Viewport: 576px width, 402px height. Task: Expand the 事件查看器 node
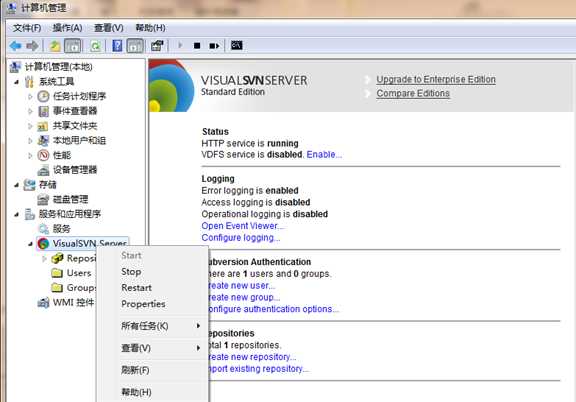point(30,111)
